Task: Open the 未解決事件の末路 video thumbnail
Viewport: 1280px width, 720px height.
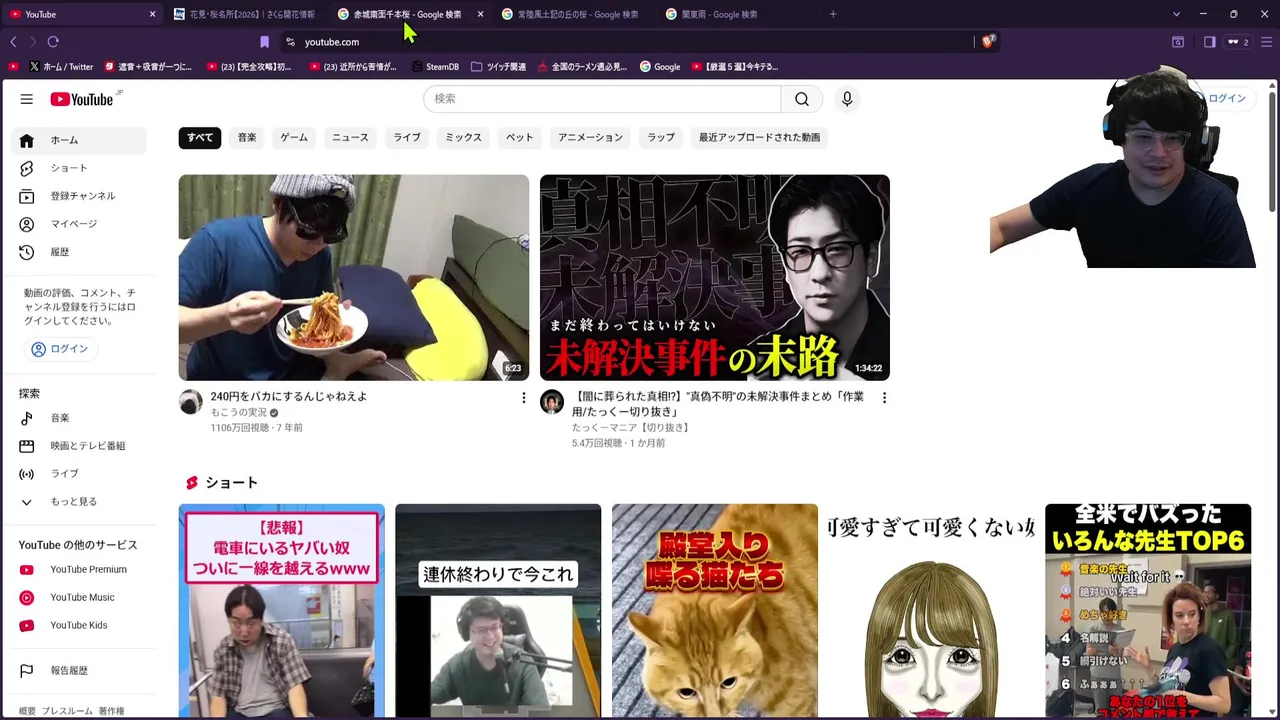Action: click(x=715, y=278)
